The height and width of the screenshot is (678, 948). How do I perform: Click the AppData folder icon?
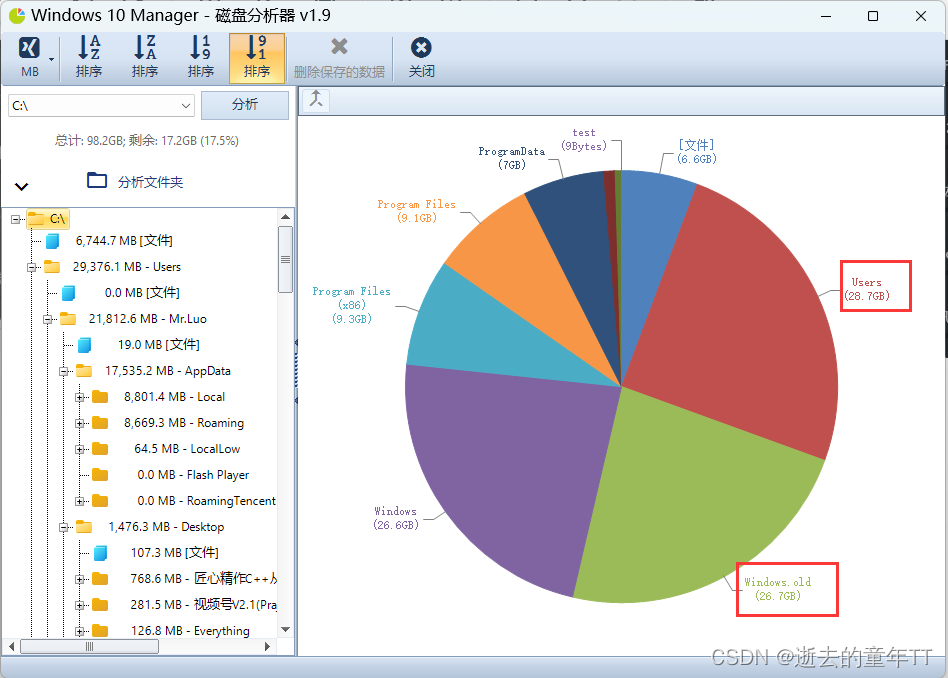[x=84, y=371]
